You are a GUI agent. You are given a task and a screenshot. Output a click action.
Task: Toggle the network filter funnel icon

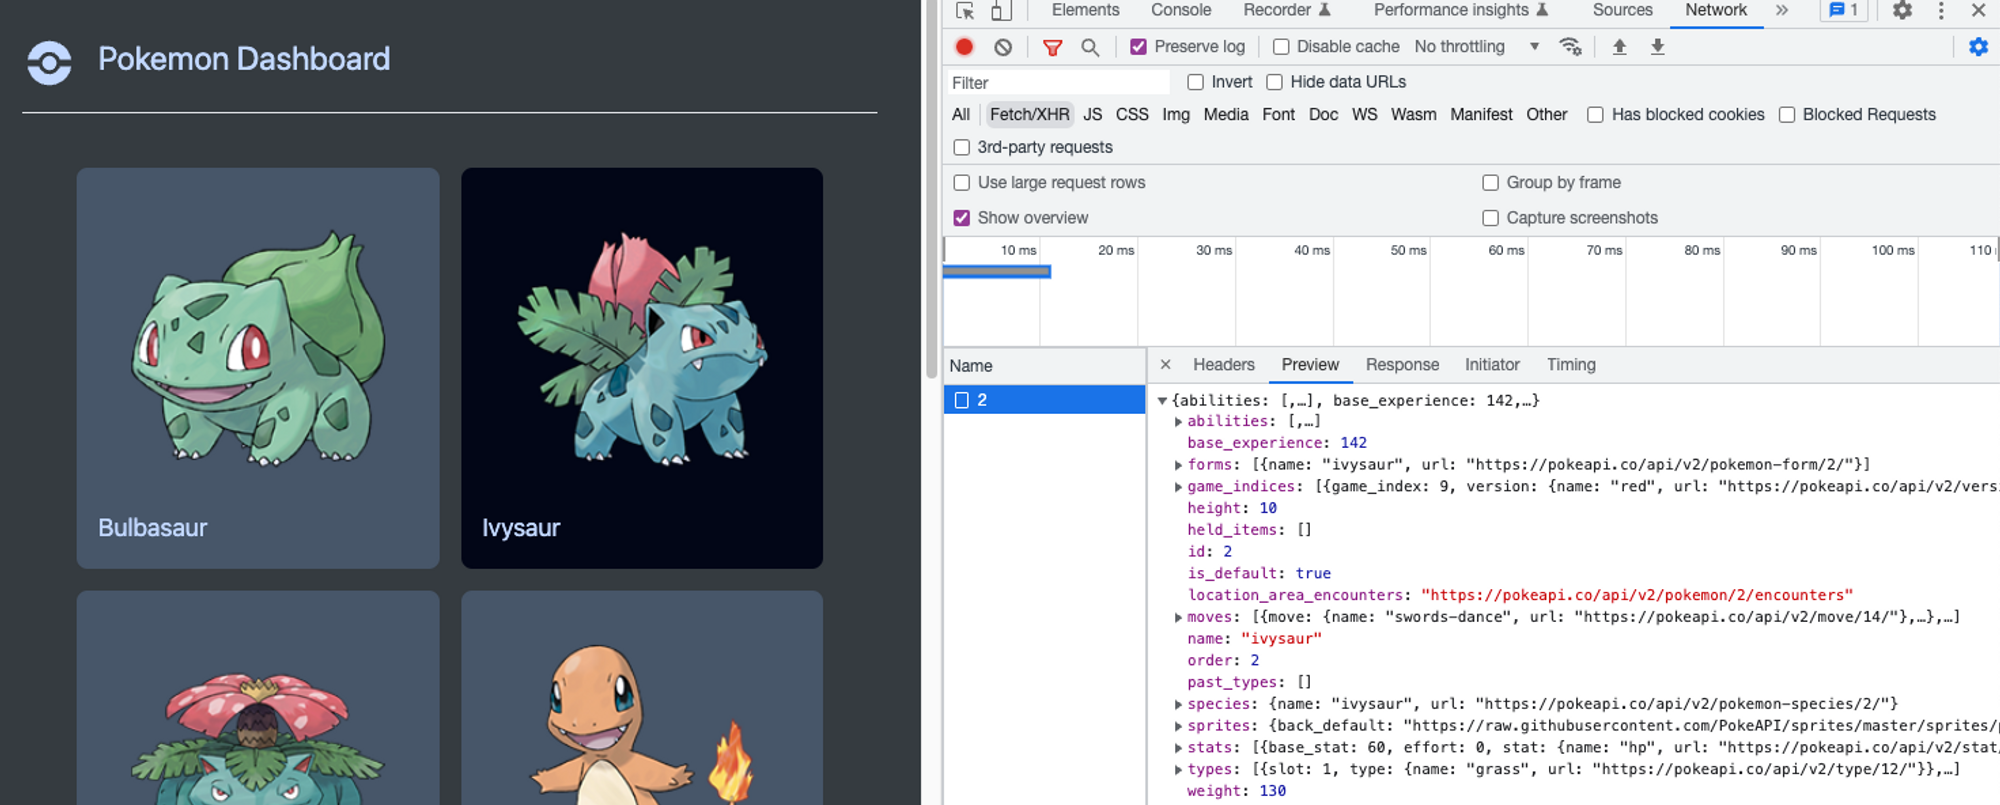point(1052,47)
